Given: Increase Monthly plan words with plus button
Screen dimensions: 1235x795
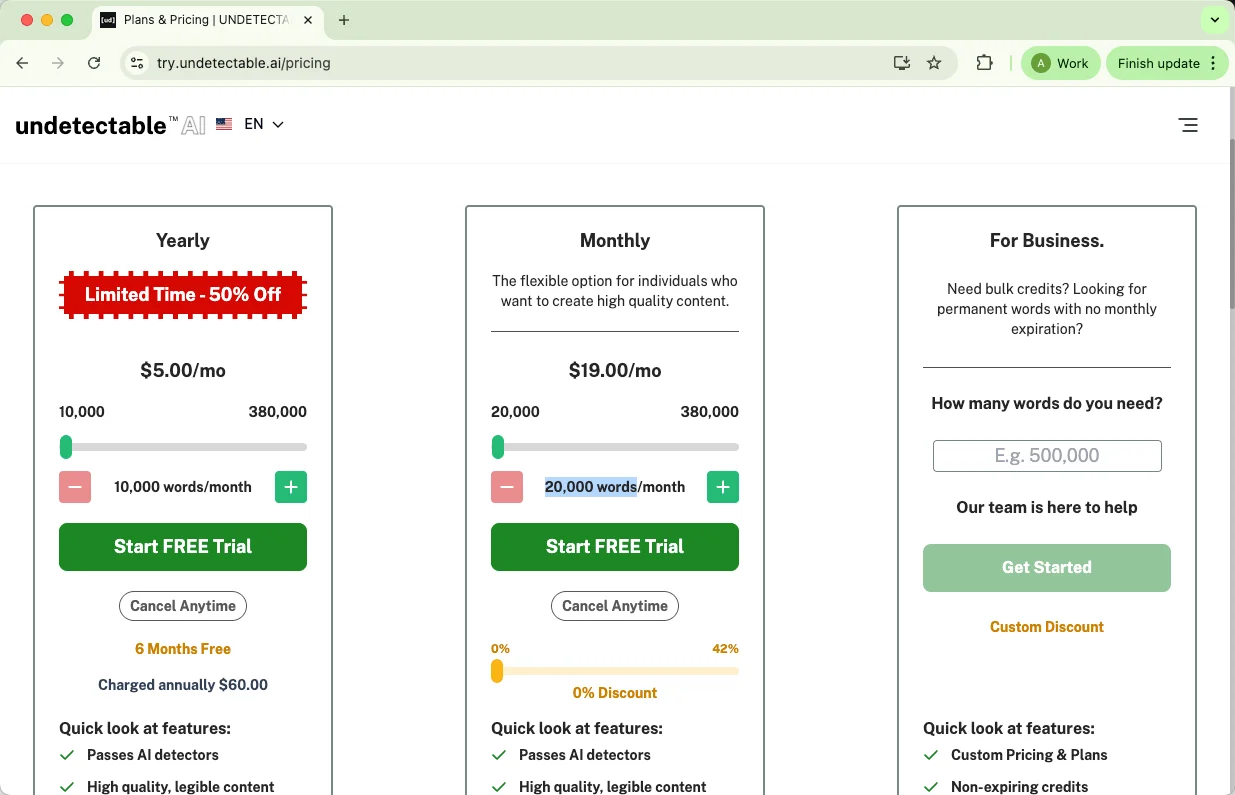Looking at the screenshot, I should 723,487.
